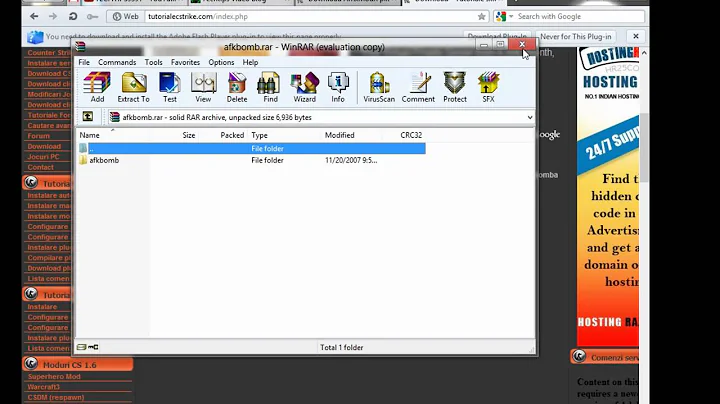This screenshot has height=404, width=720.
Task: Open the File menu
Action: pyautogui.click(x=84, y=62)
